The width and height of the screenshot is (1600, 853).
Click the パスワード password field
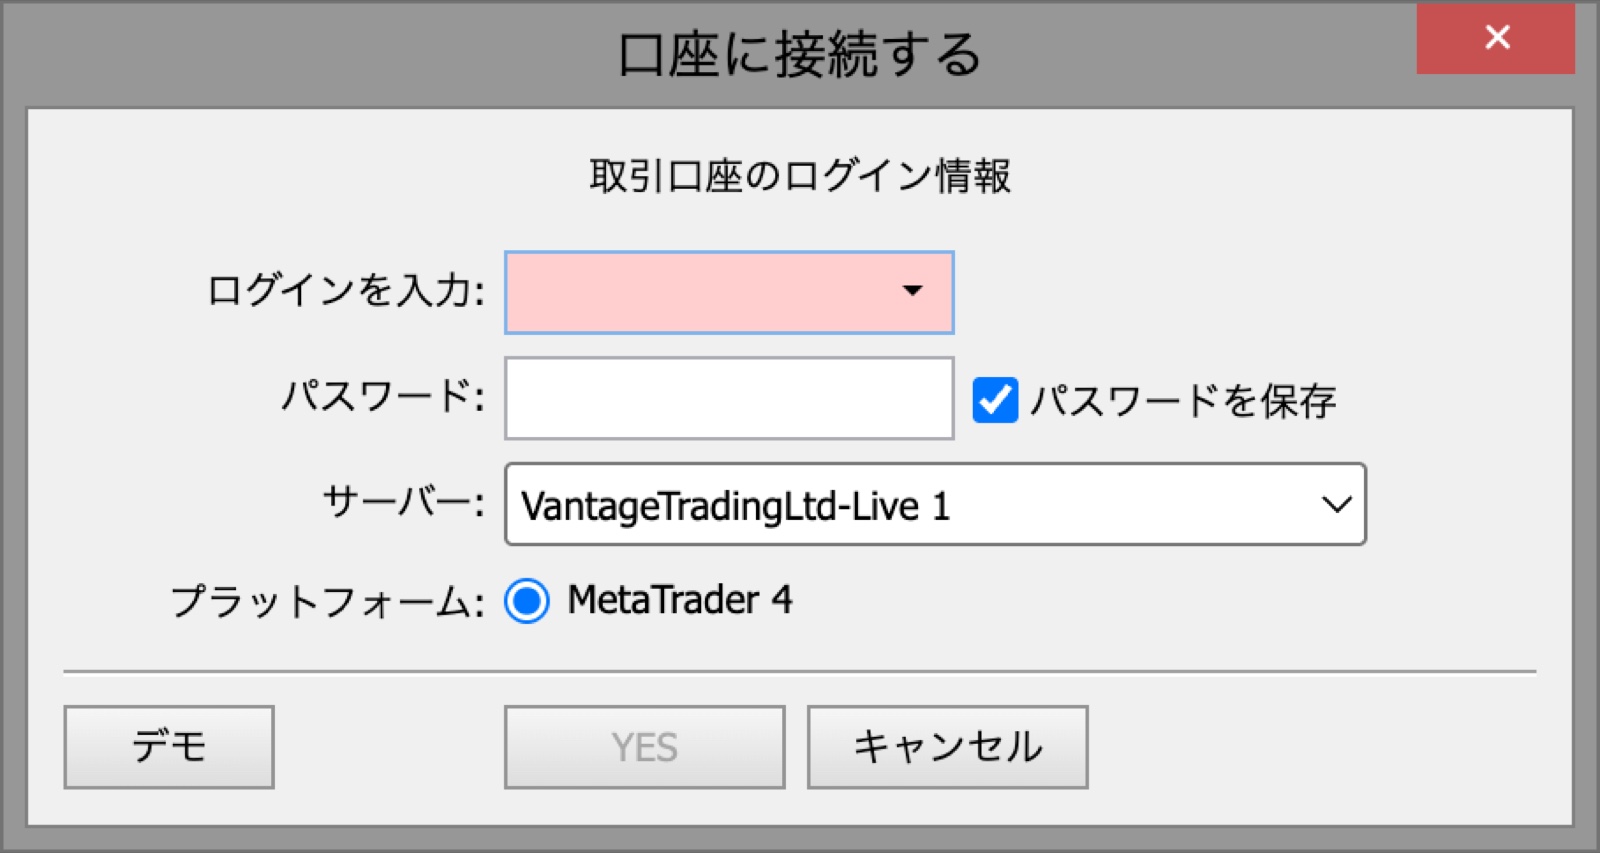(x=729, y=398)
